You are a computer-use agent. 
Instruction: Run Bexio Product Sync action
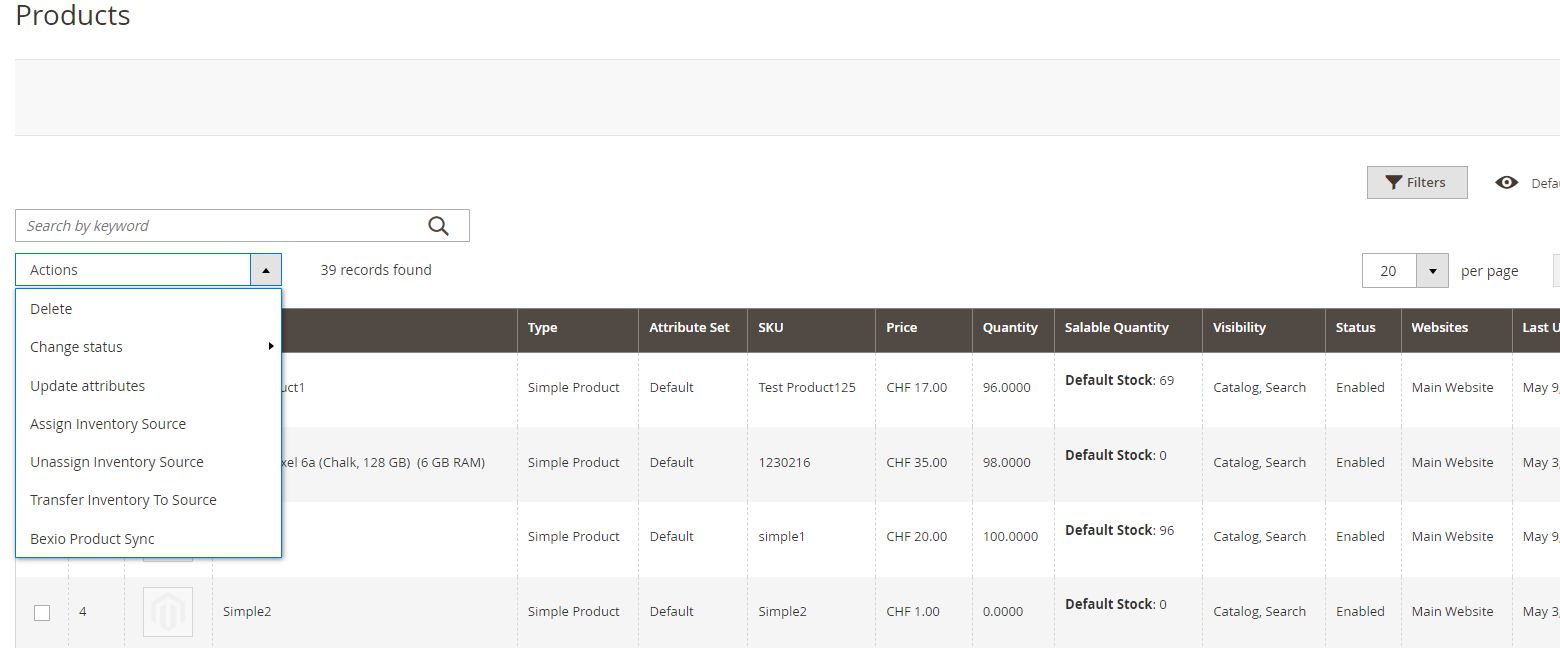tap(92, 539)
